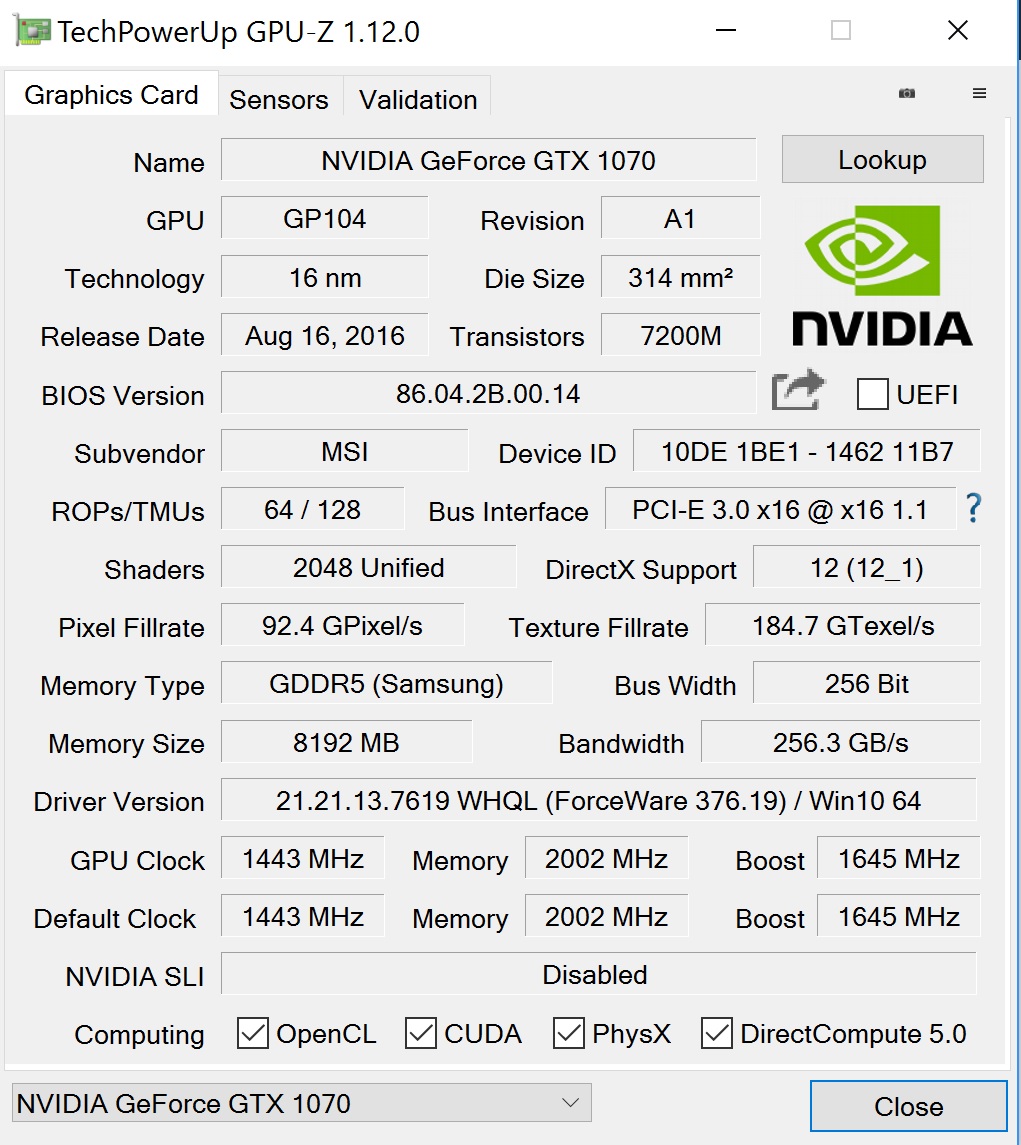This screenshot has height=1145, width=1021.
Task: Click the TechPowerUp GPU-Z 1.12.0 title text
Action: click(238, 32)
